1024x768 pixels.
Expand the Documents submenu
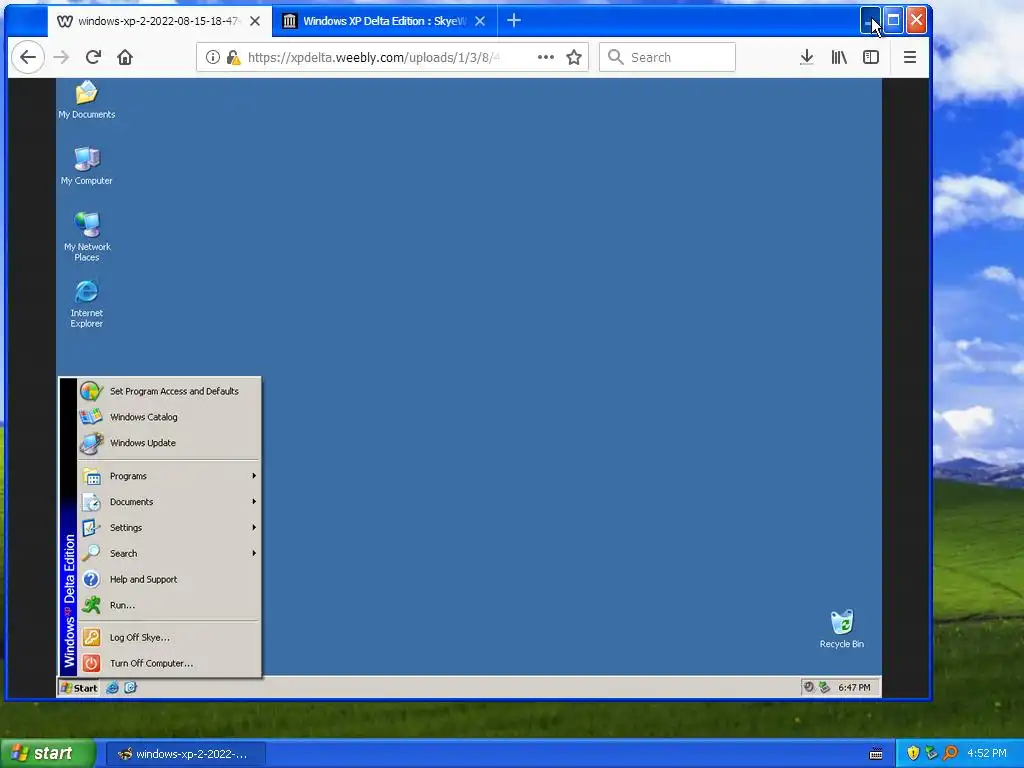169,502
